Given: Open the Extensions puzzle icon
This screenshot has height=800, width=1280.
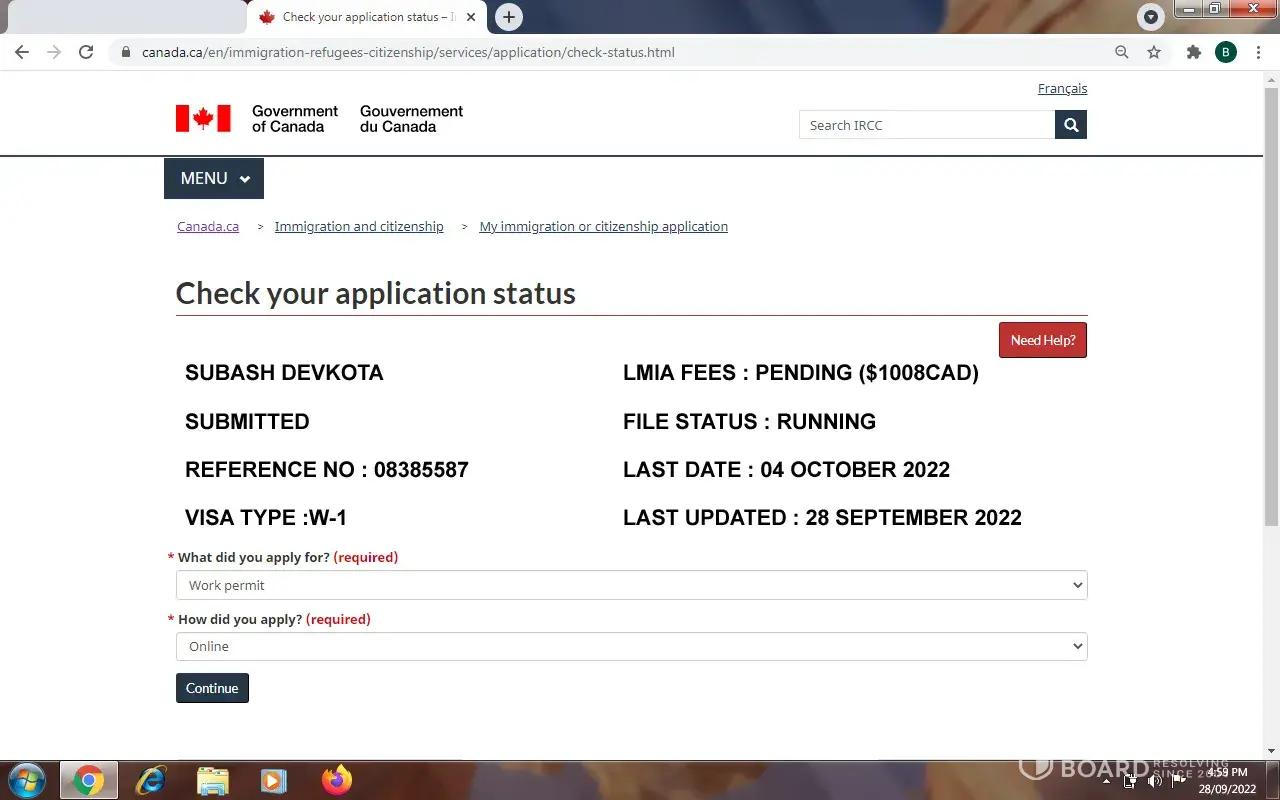Looking at the screenshot, I should [1193, 52].
